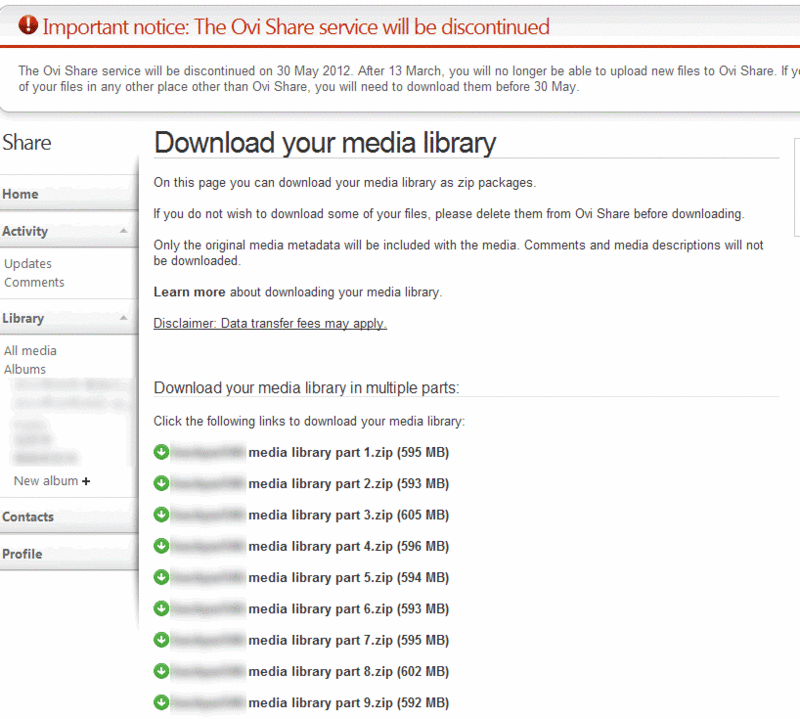This screenshot has width=800, height=719.
Task: Click the Important notice red headline
Action: pyautogui.click(x=296, y=27)
